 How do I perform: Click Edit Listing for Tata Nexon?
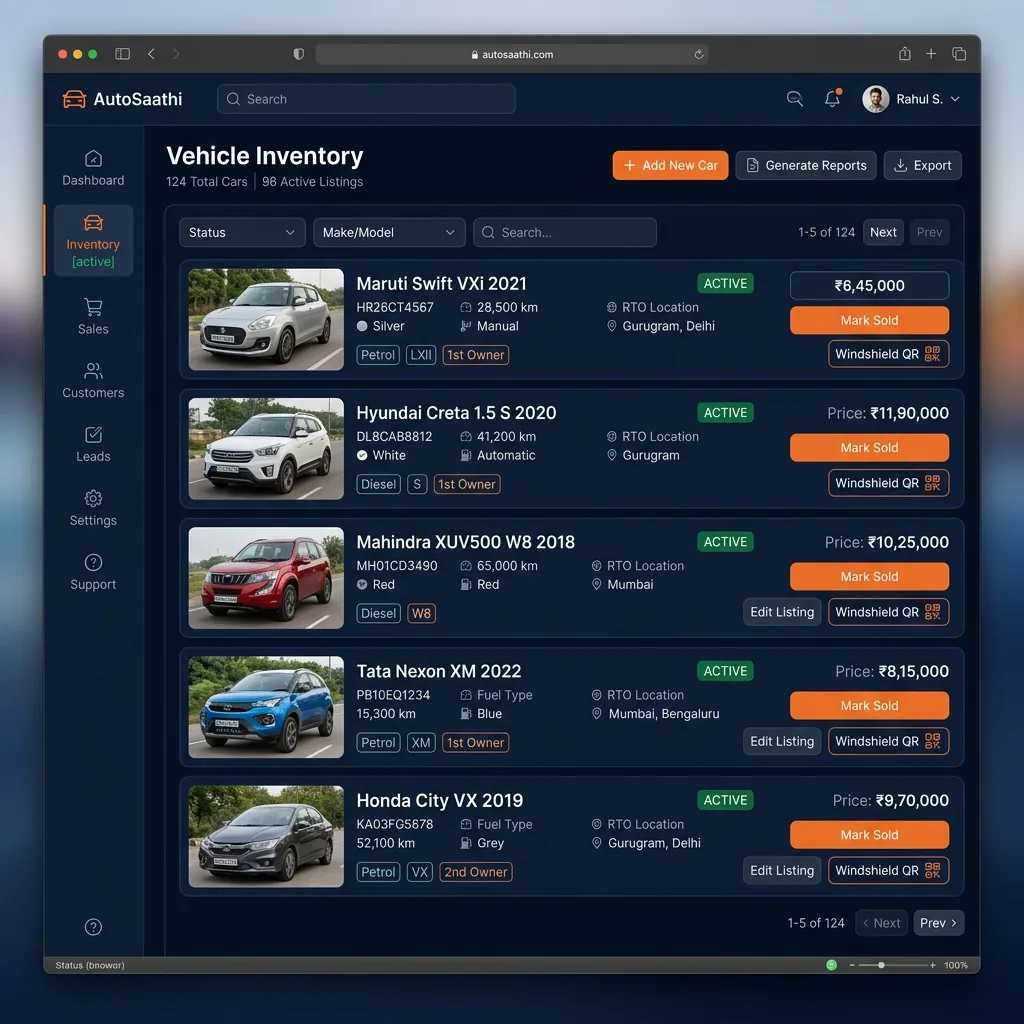coord(782,742)
